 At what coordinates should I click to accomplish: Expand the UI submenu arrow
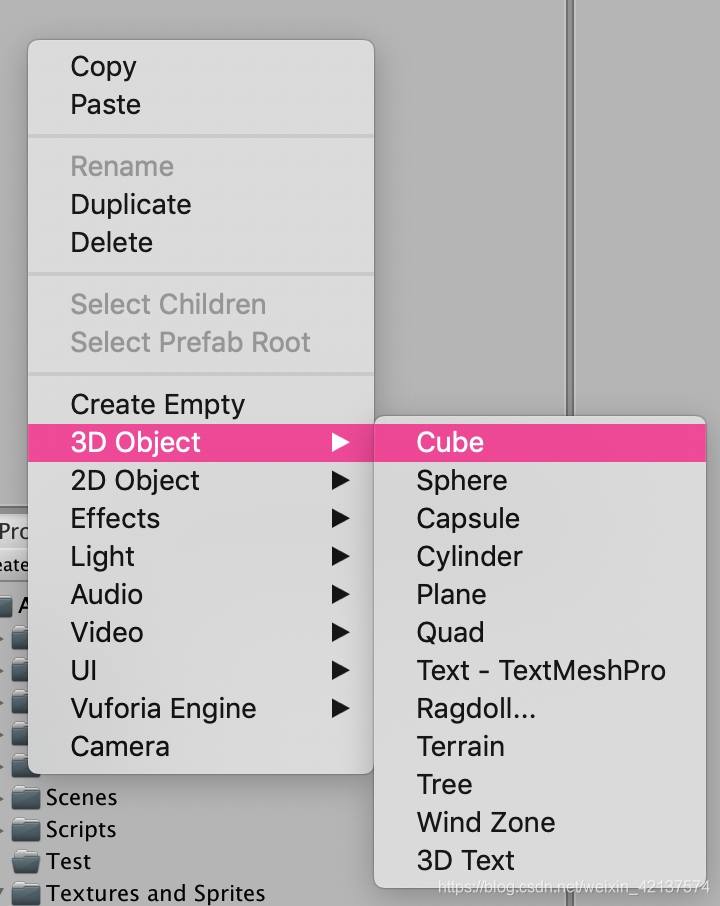coord(341,670)
